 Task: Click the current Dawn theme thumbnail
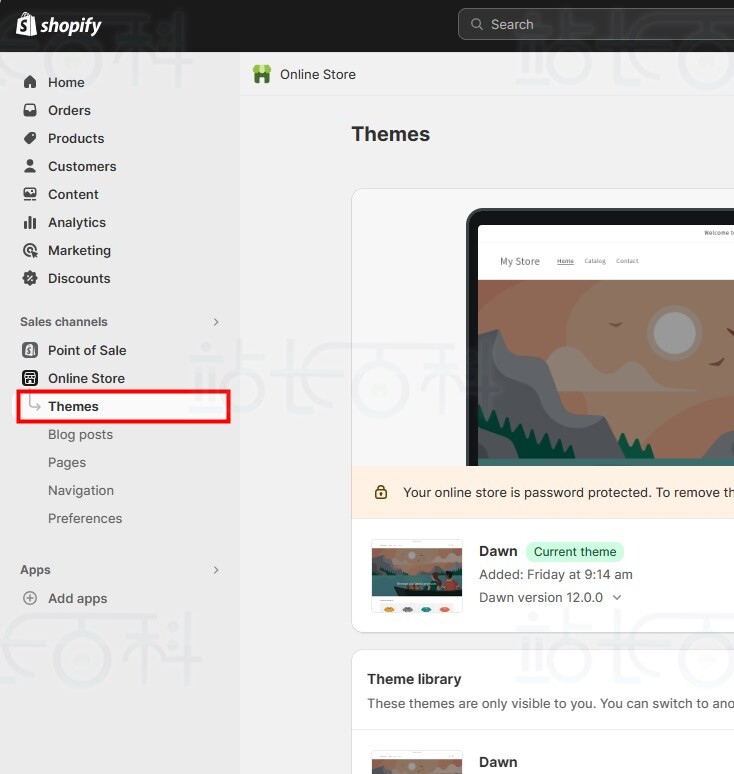pyautogui.click(x=417, y=576)
